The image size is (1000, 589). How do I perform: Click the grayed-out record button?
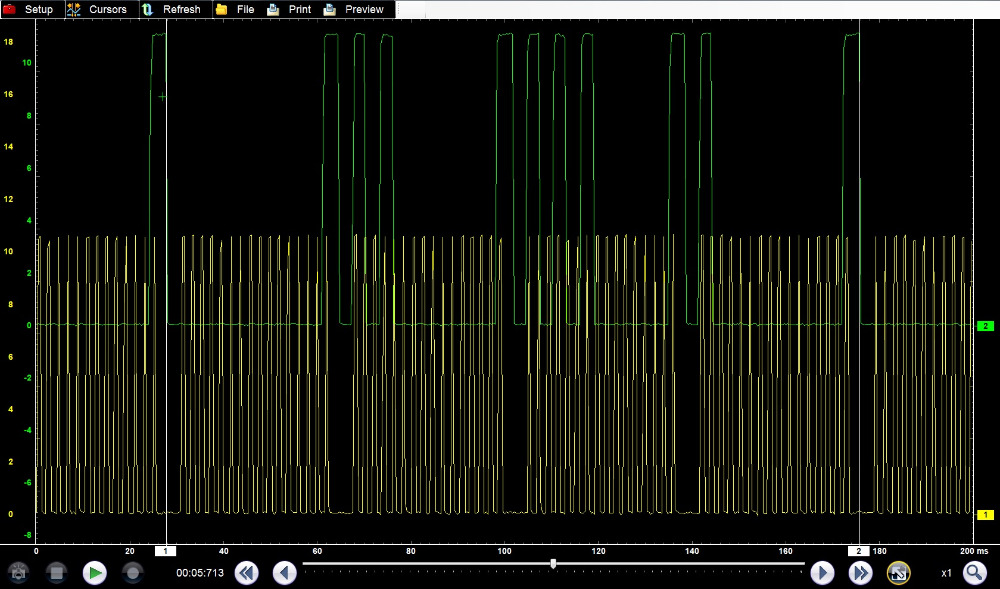pyautogui.click(x=132, y=573)
